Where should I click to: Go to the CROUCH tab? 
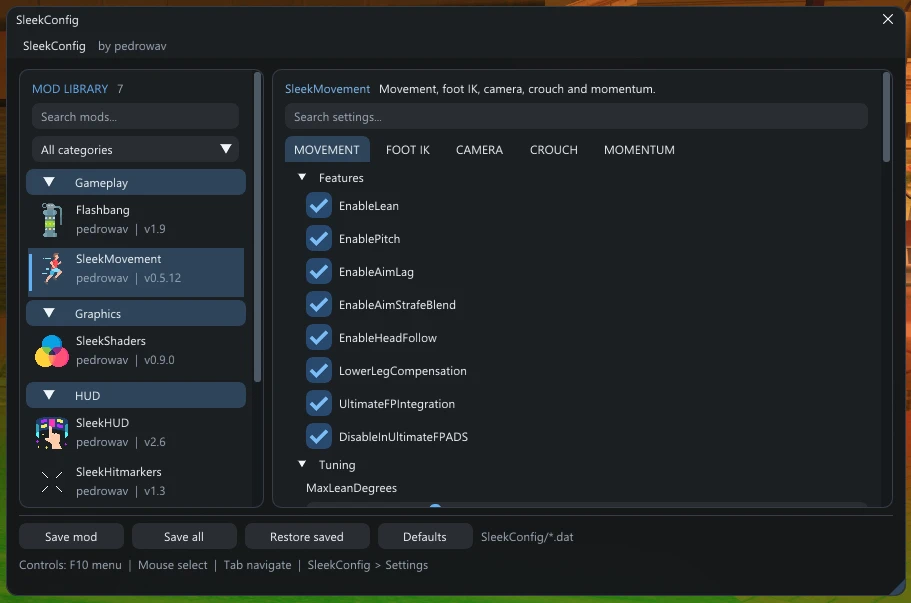point(554,150)
